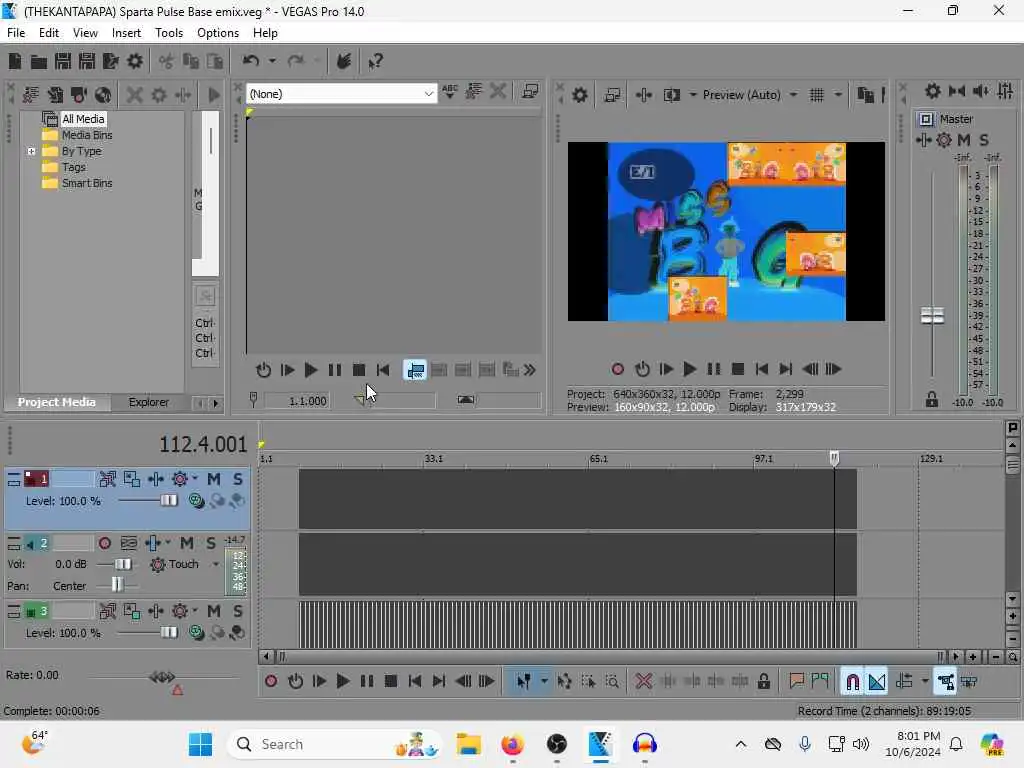The width and height of the screenshot is (1024, 768).
Task: Solo audio track 2
Action: (210, 543)
